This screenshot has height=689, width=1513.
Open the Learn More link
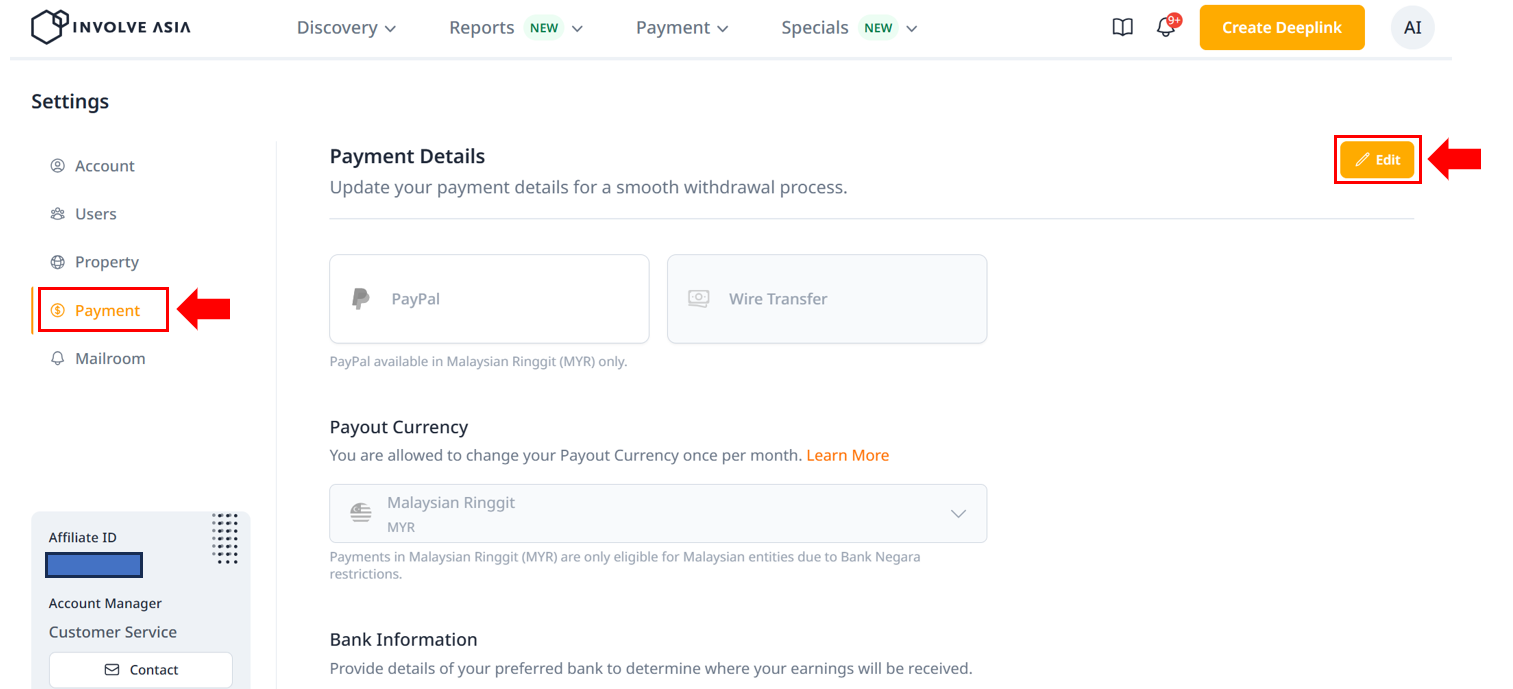[x=847, y=455]
